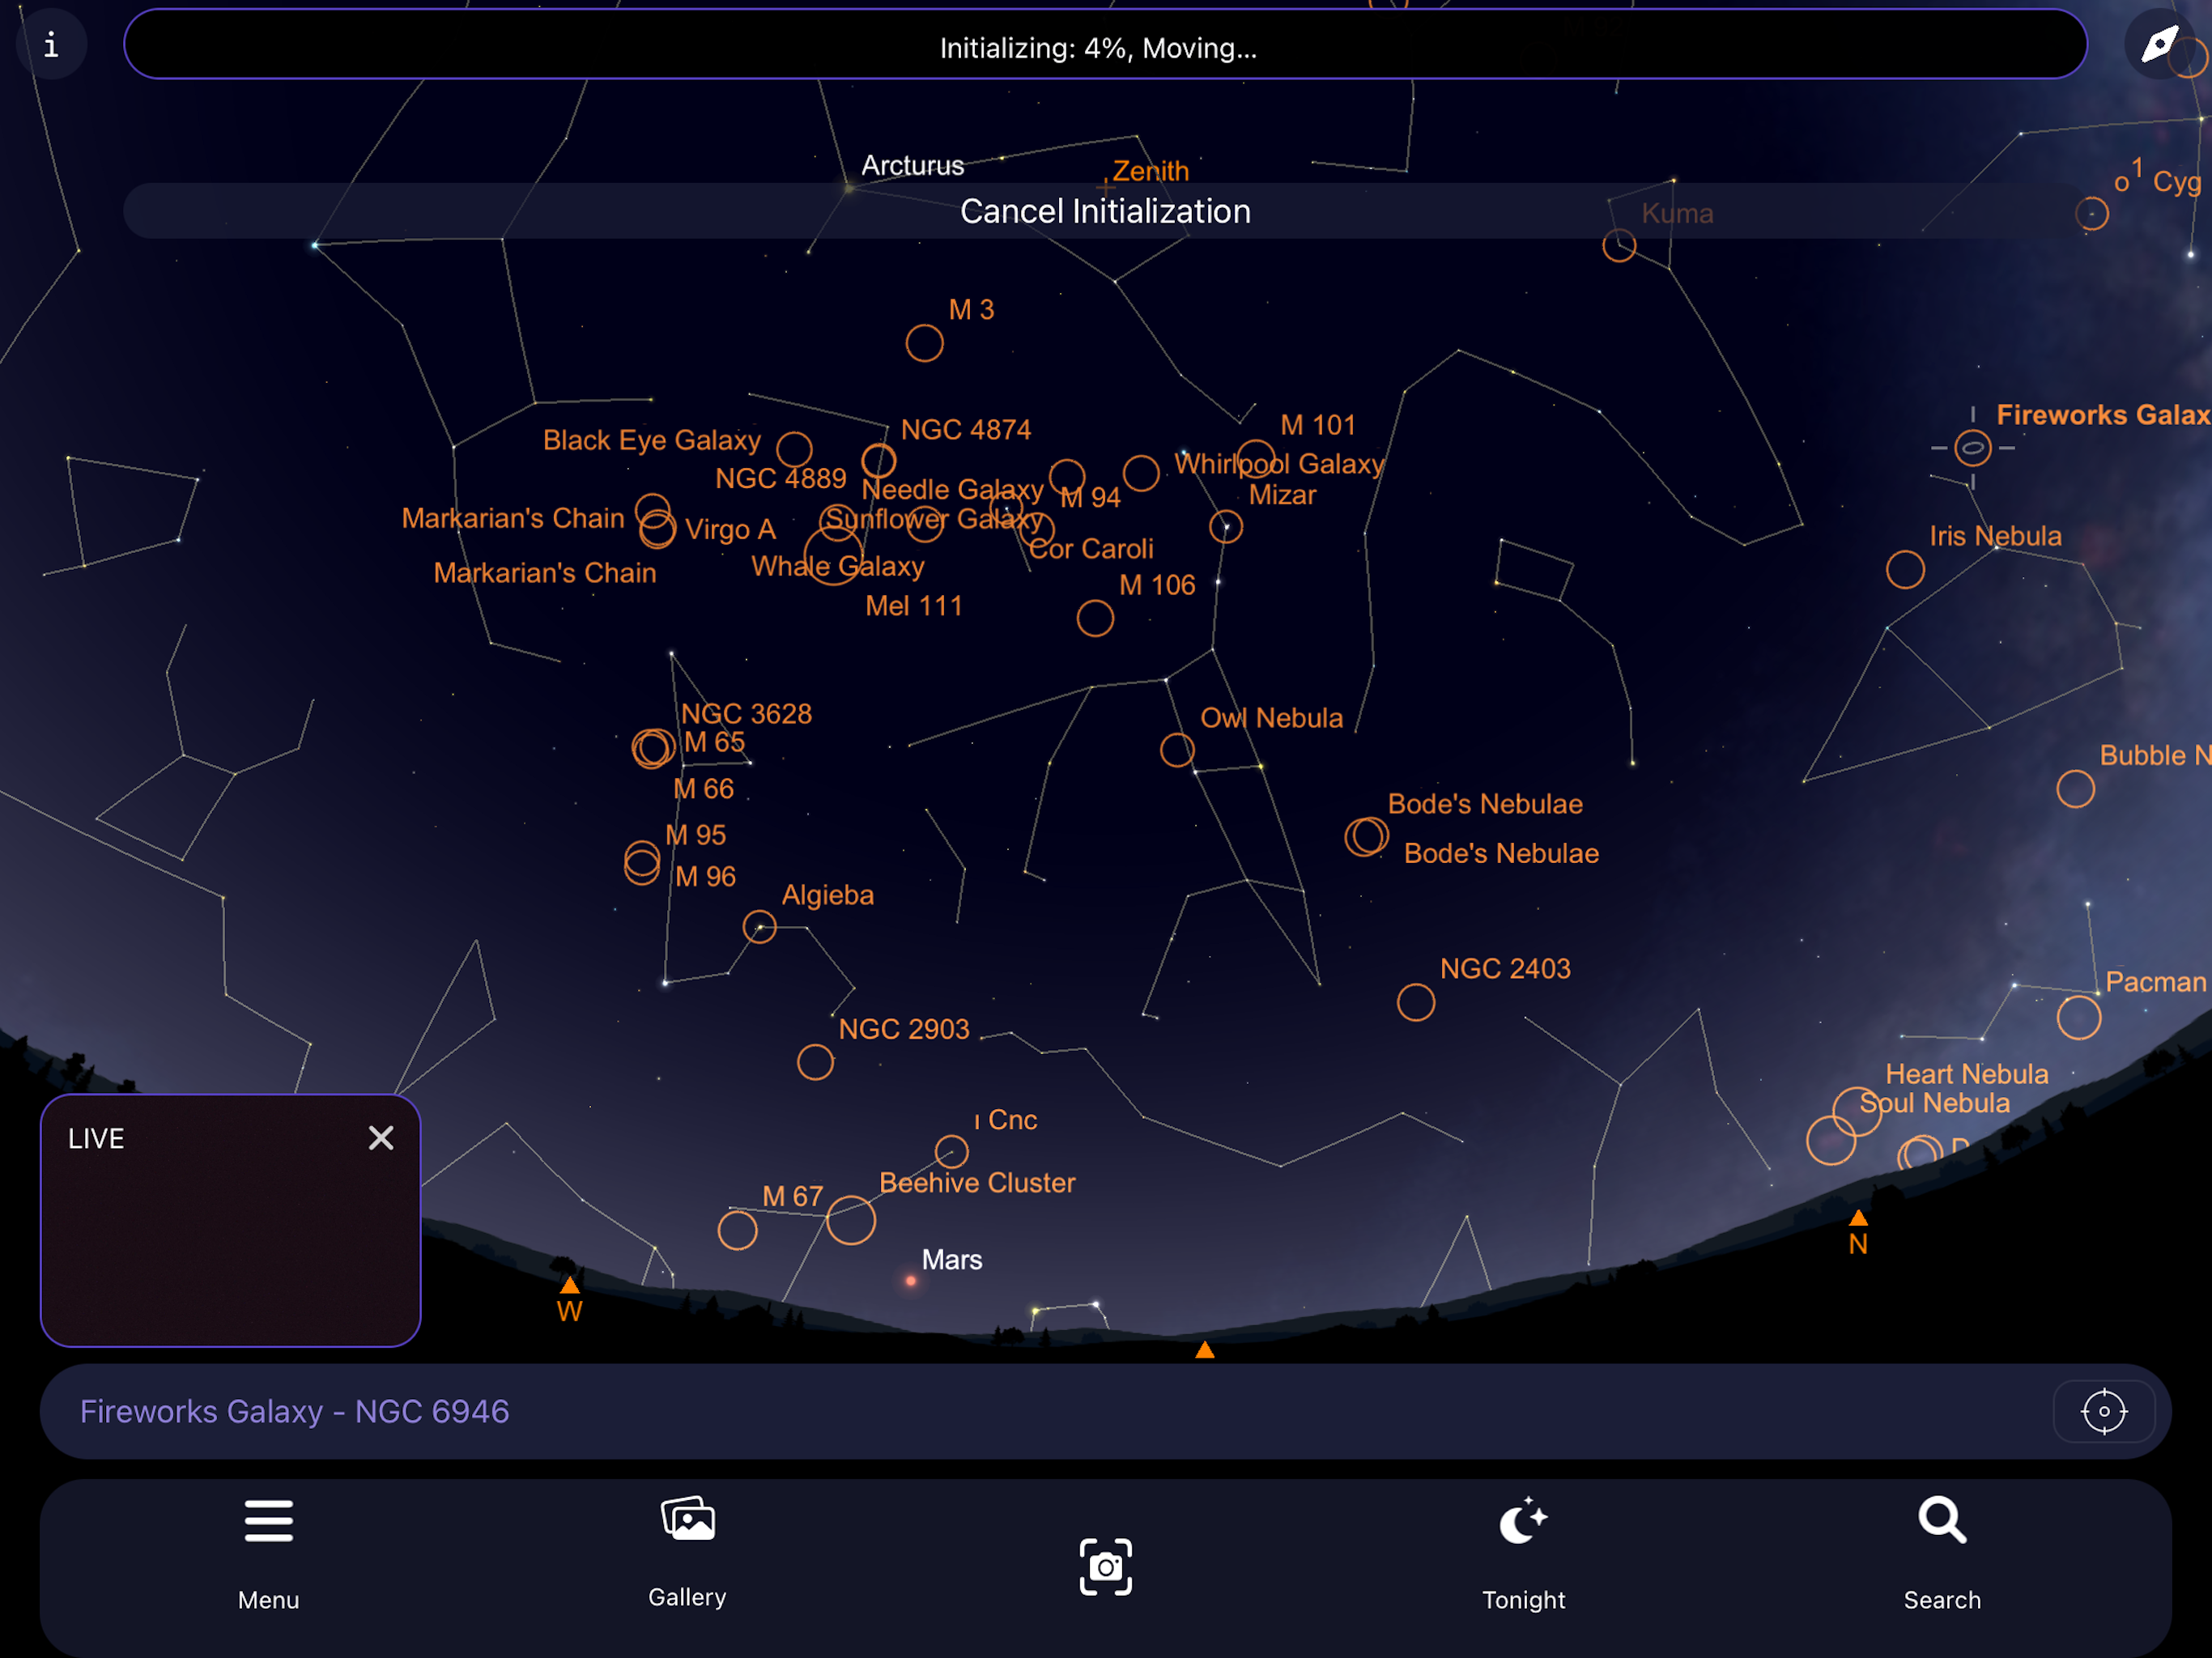Tap the compass orientation icon
This screenshot has width=2212, height=1658.
[2159, 44]
